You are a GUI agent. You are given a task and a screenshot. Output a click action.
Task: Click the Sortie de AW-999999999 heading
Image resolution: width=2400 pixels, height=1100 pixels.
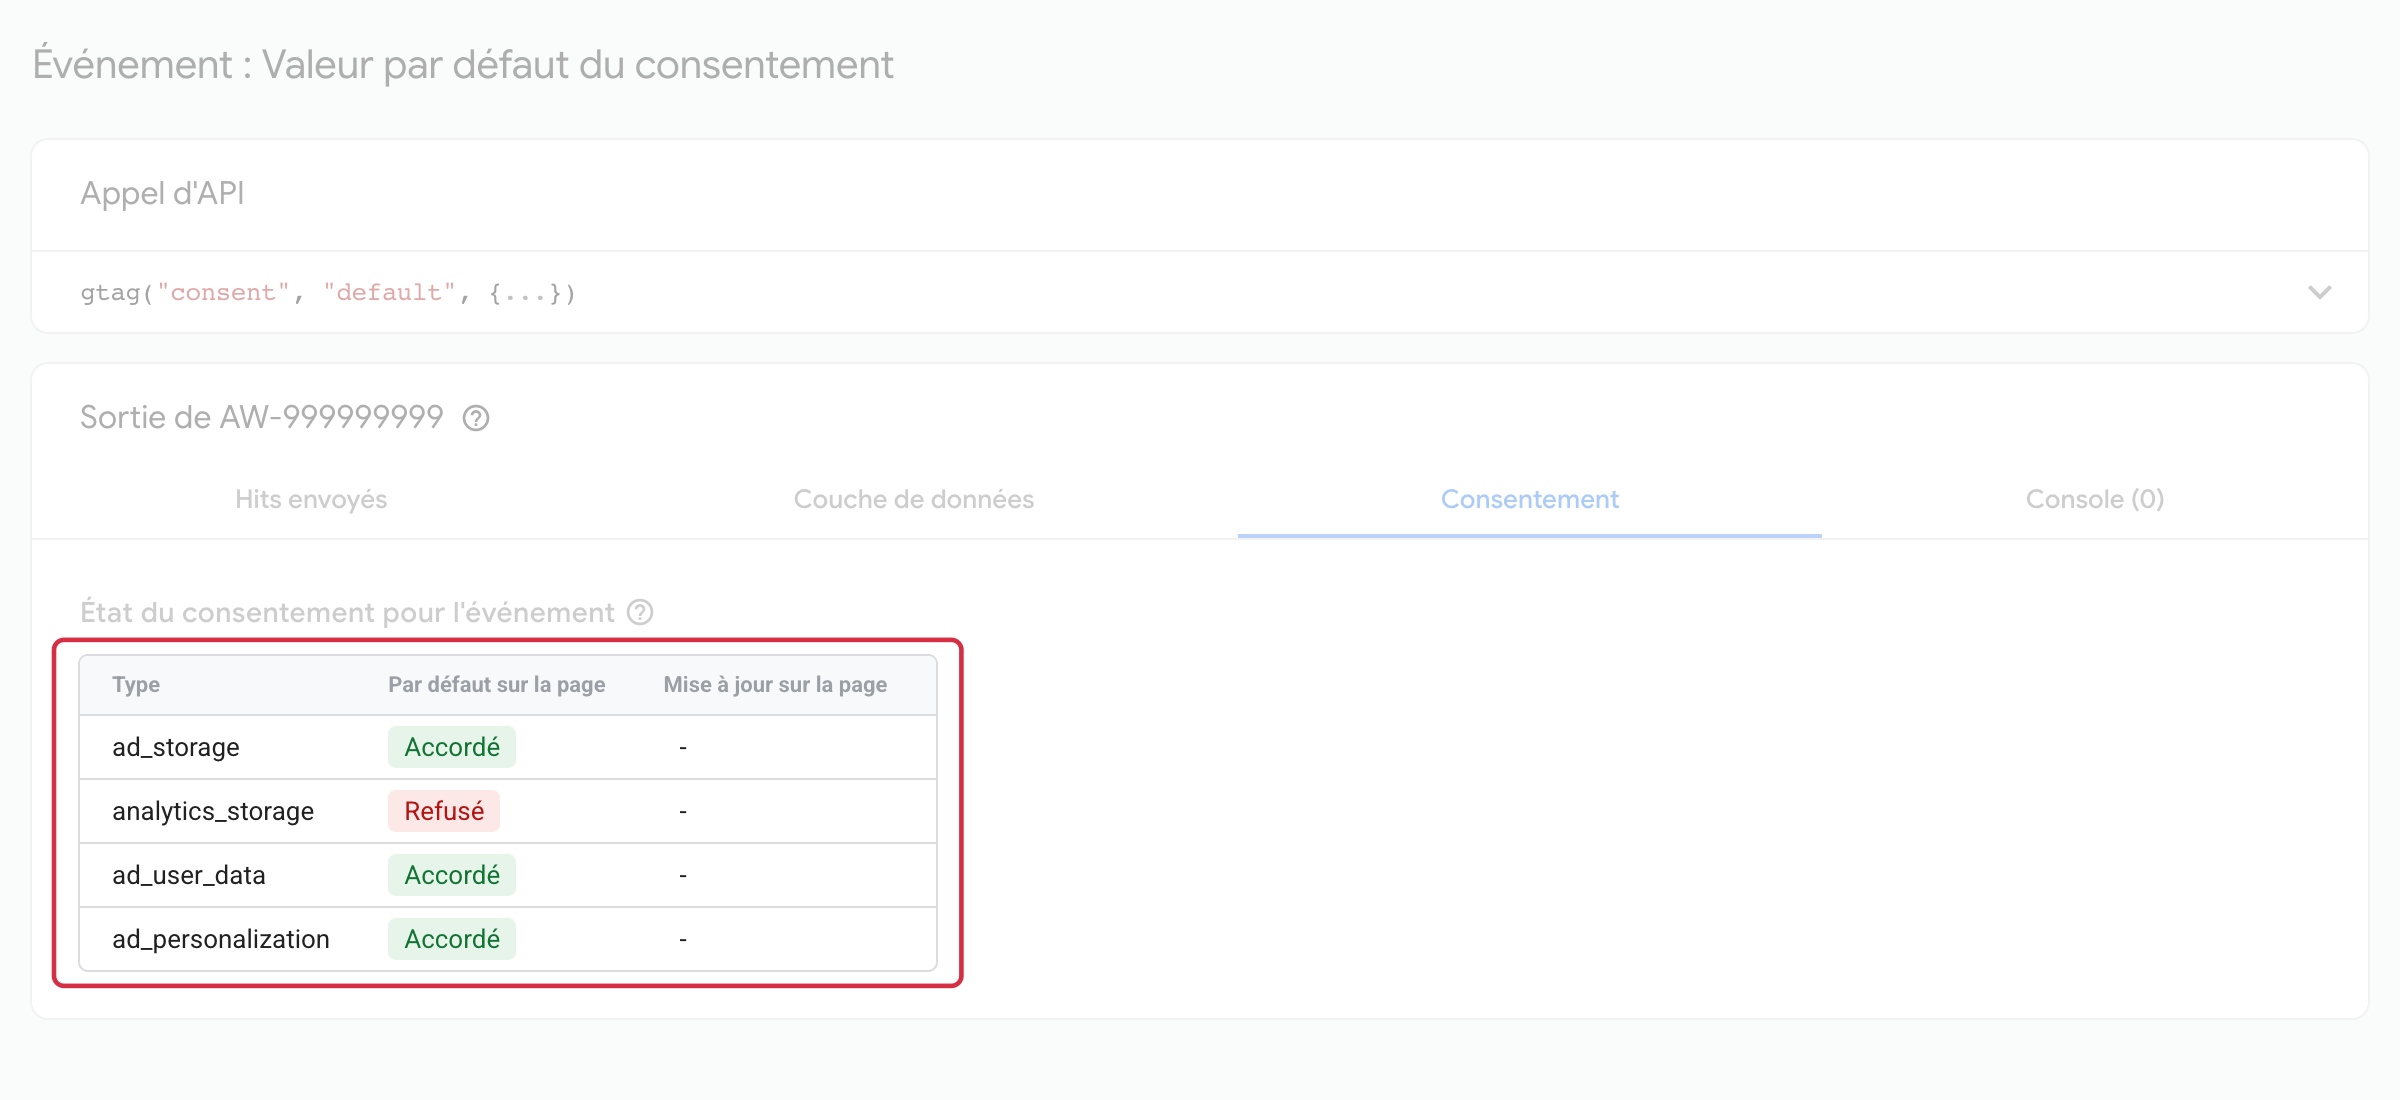pyautogui.click(x=262, y=417)
